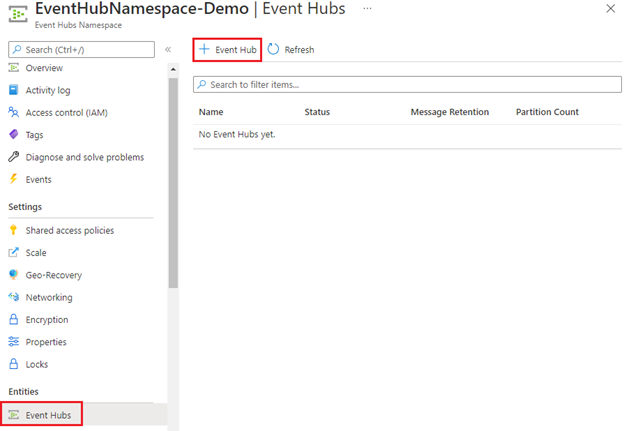624x431 pixels.
Task: Click the Encryption lock icon
Action: point(14,319)
